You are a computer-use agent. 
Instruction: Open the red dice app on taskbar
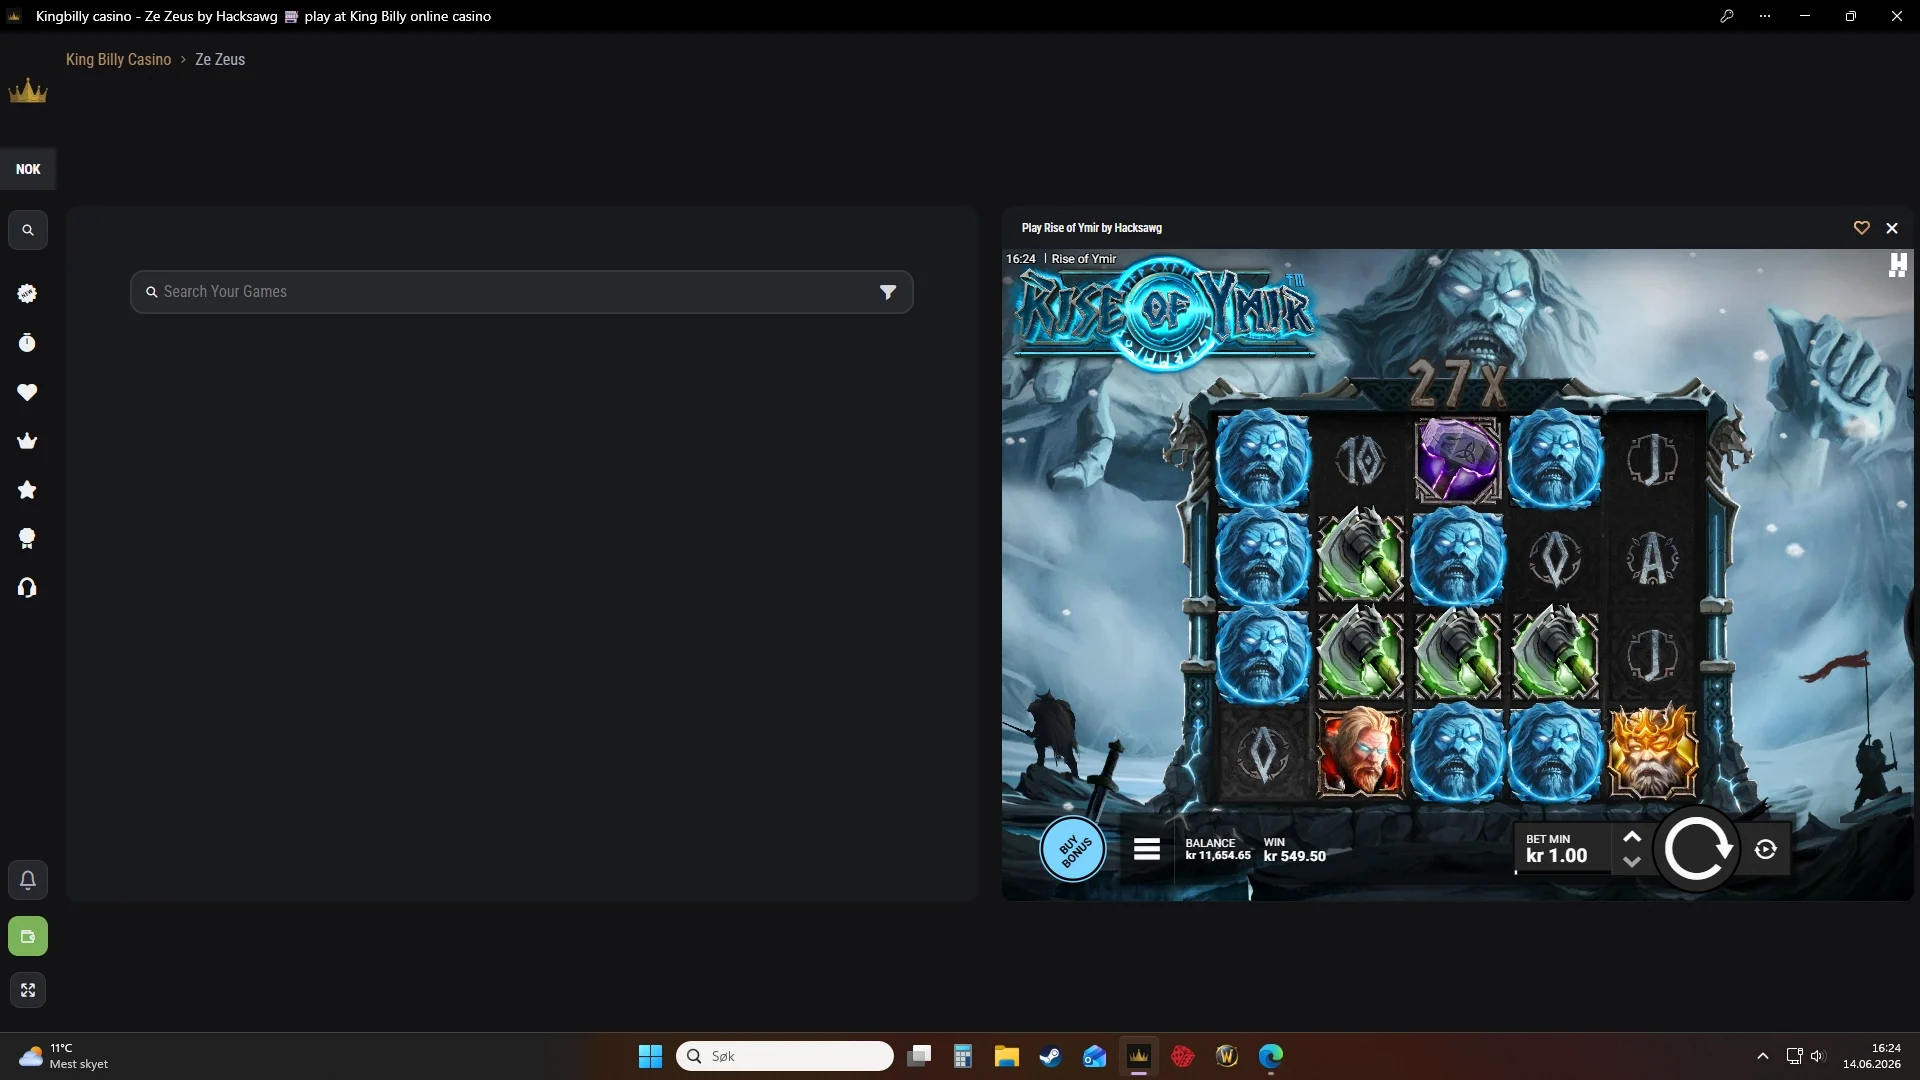[x=1182, y=1056]
